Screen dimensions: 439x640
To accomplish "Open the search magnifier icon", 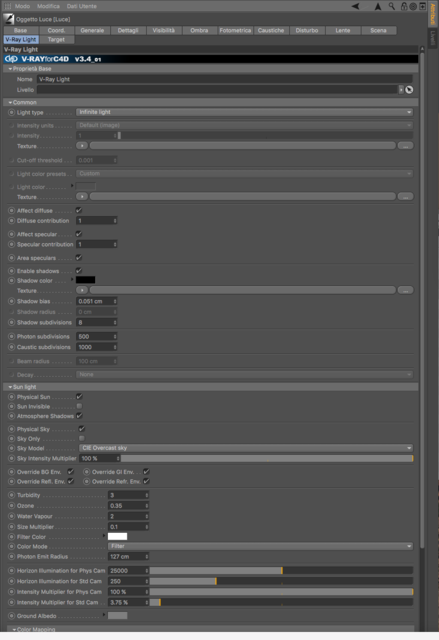I will click(x=392, y=6).
